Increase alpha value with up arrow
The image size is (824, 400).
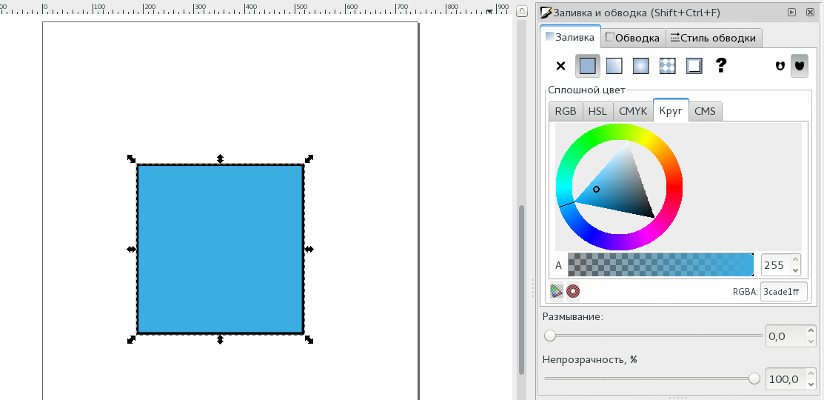pos(795,259)
